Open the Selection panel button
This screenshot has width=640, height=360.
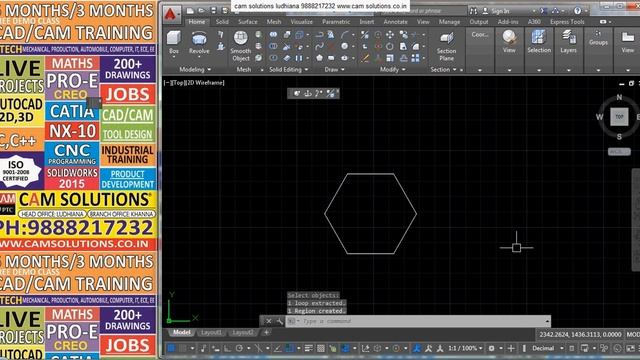tap(539, 42)
